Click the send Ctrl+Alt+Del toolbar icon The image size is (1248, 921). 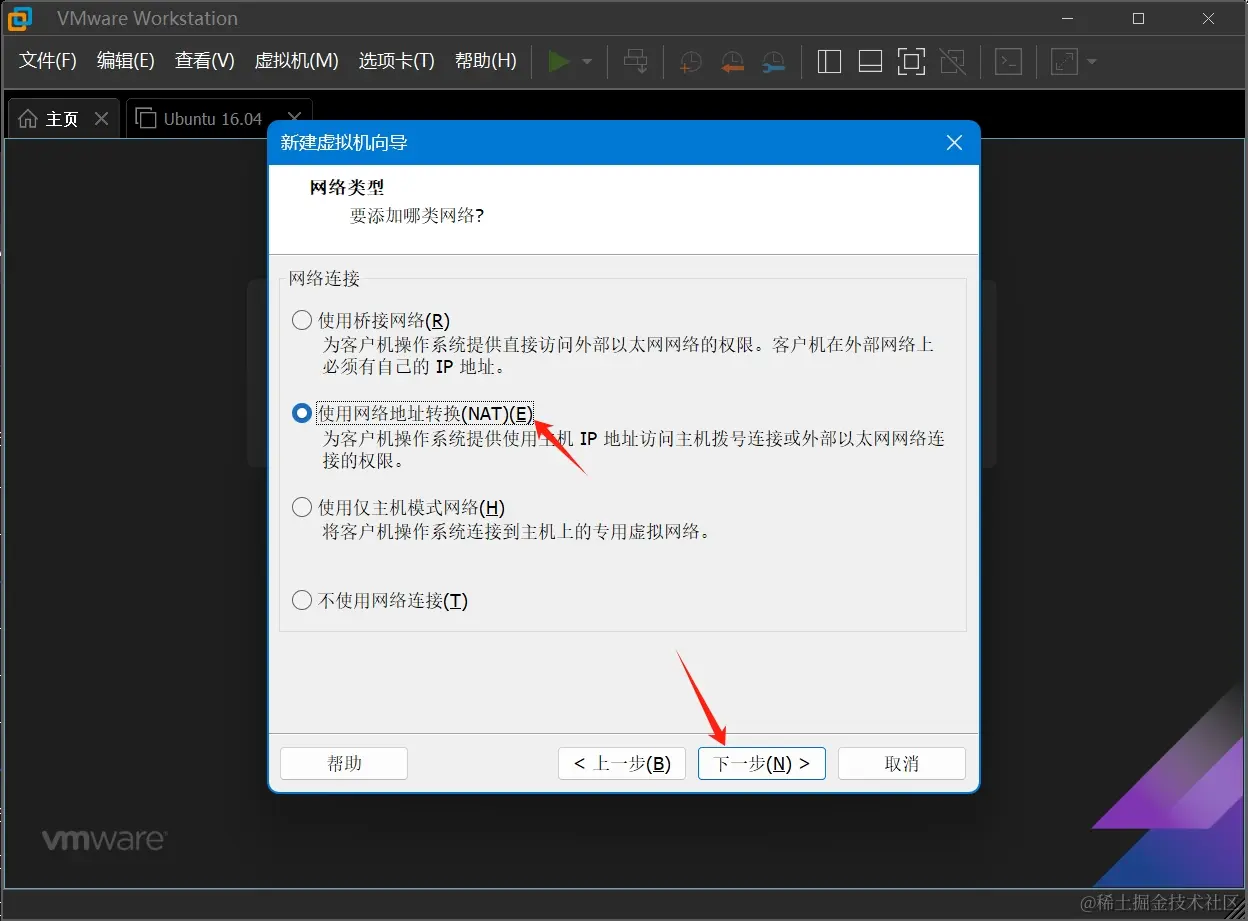(x=636, y=62)
